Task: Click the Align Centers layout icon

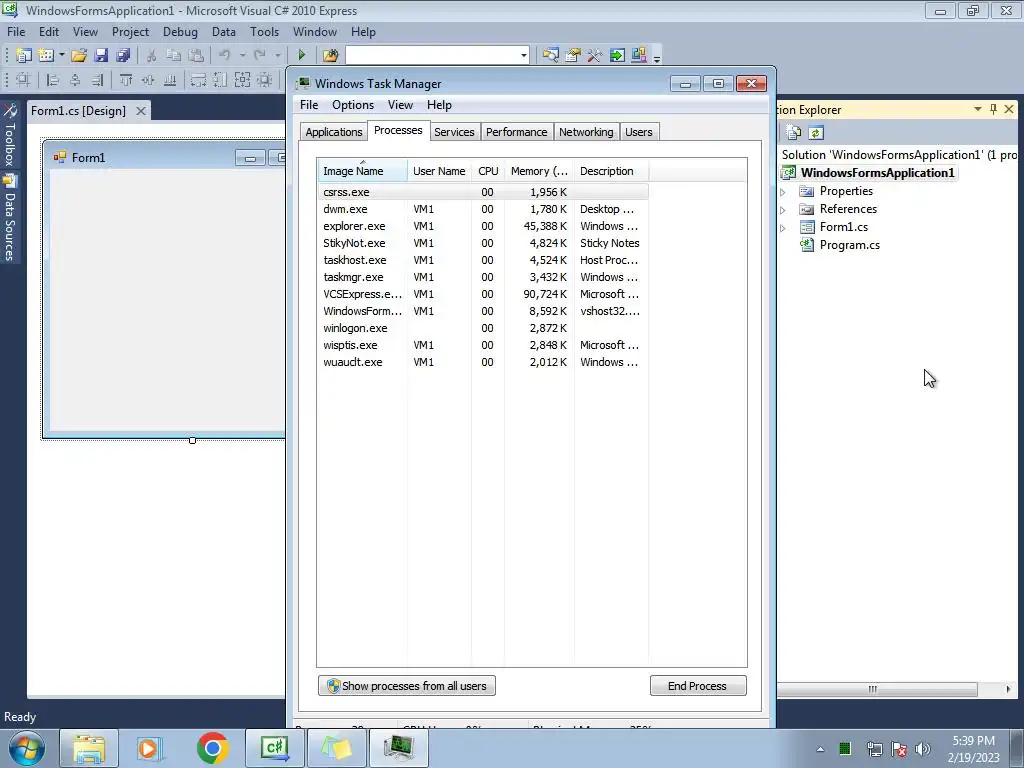Action: point(75,80)
